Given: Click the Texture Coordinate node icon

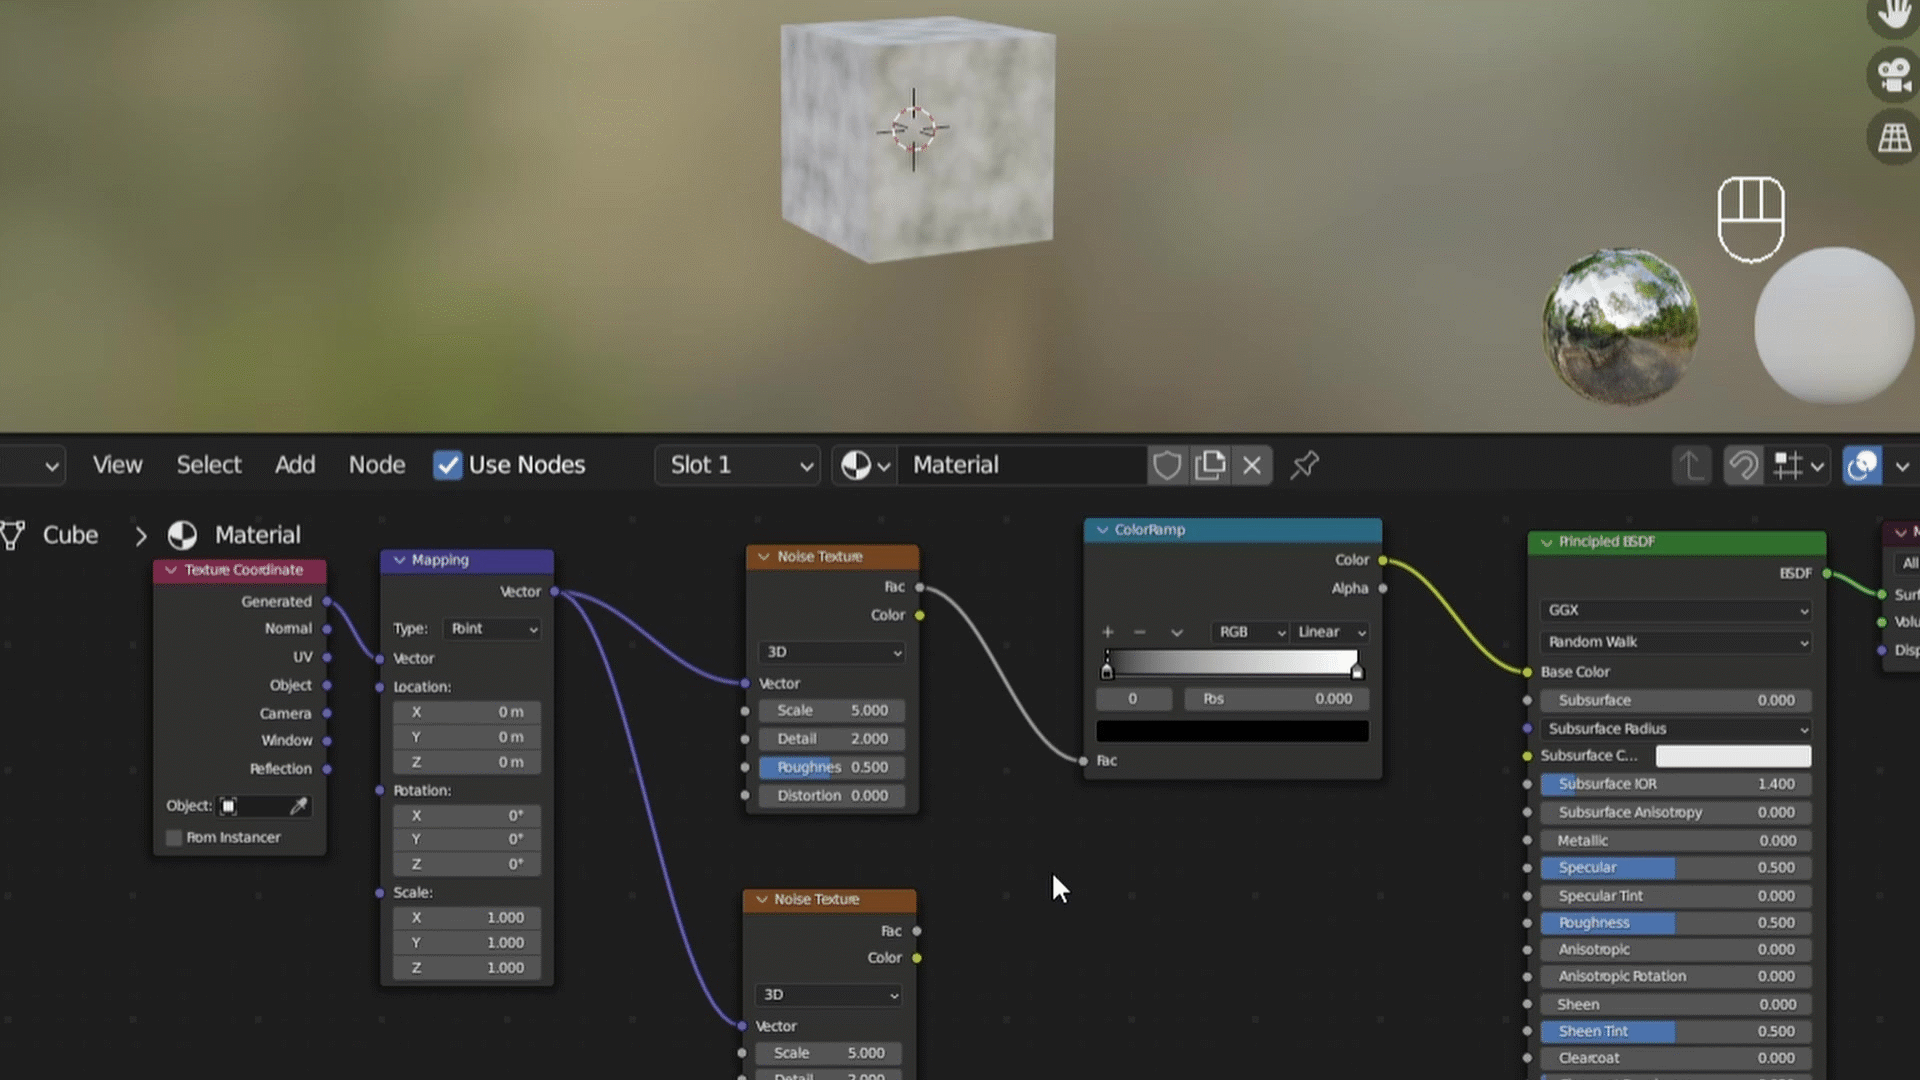Looking at the screenshot, I should 170,570.
